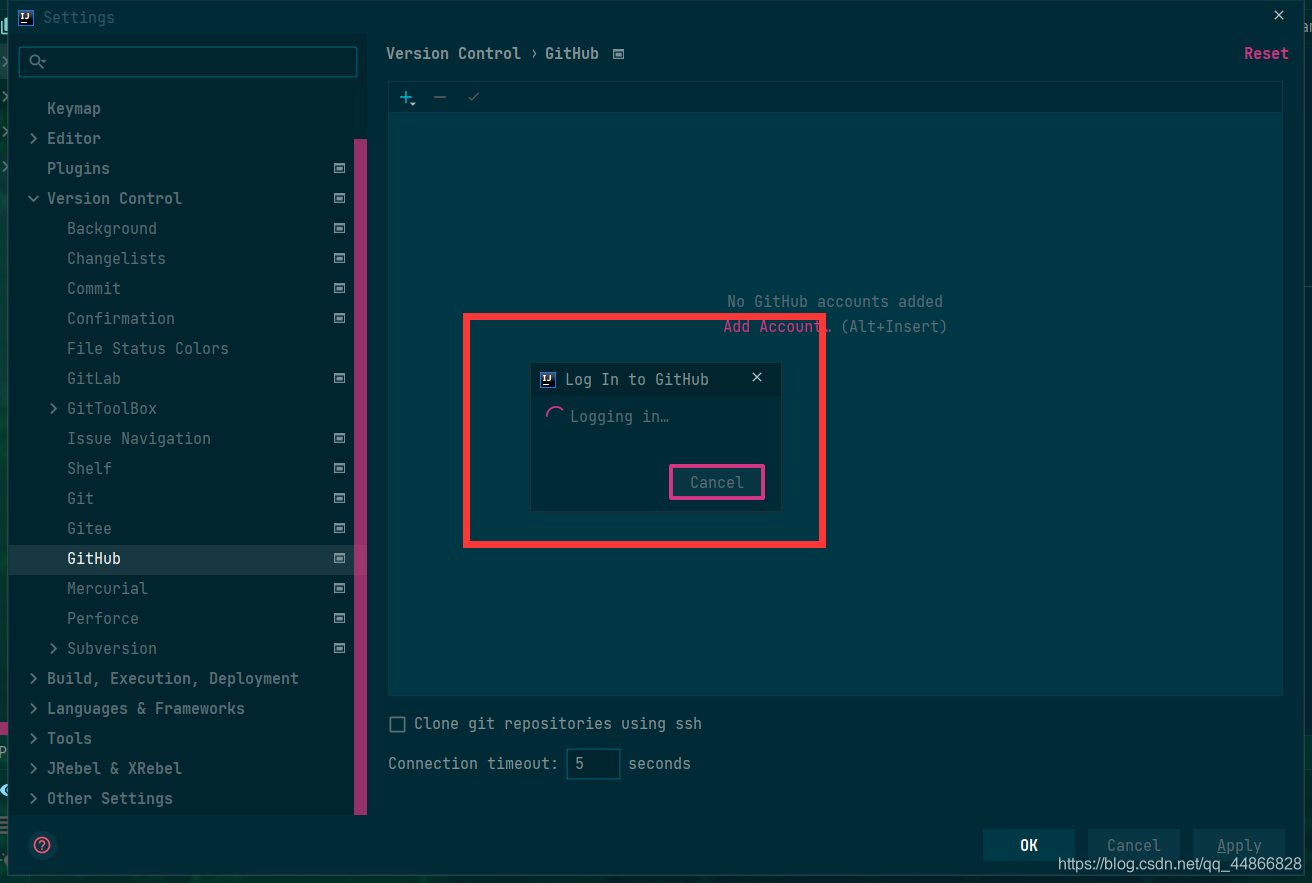This screenshot has width=1312, height=883.
Task: Expand the Editor settings node
Action: 34,138
